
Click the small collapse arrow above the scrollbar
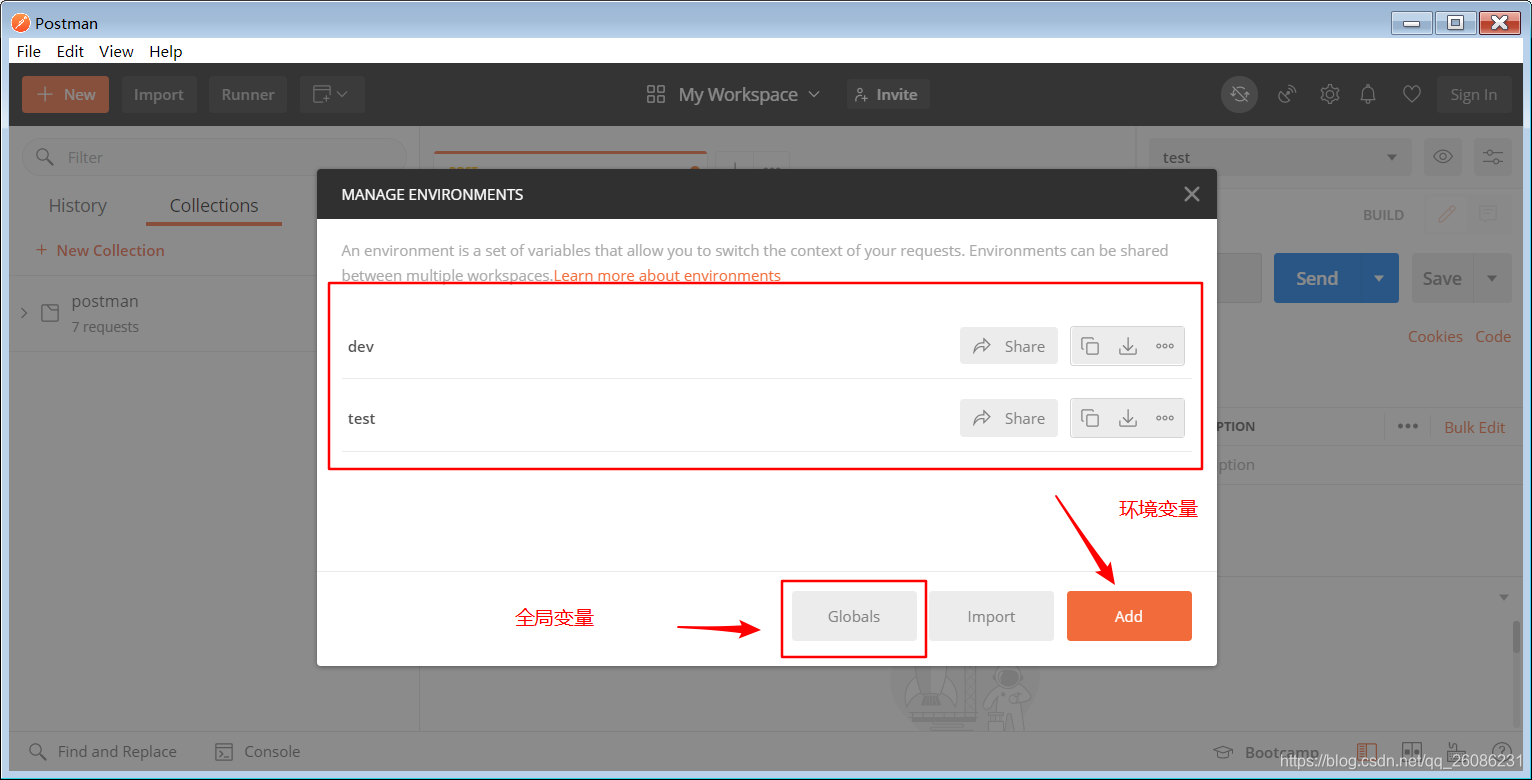coord(1503,597)
